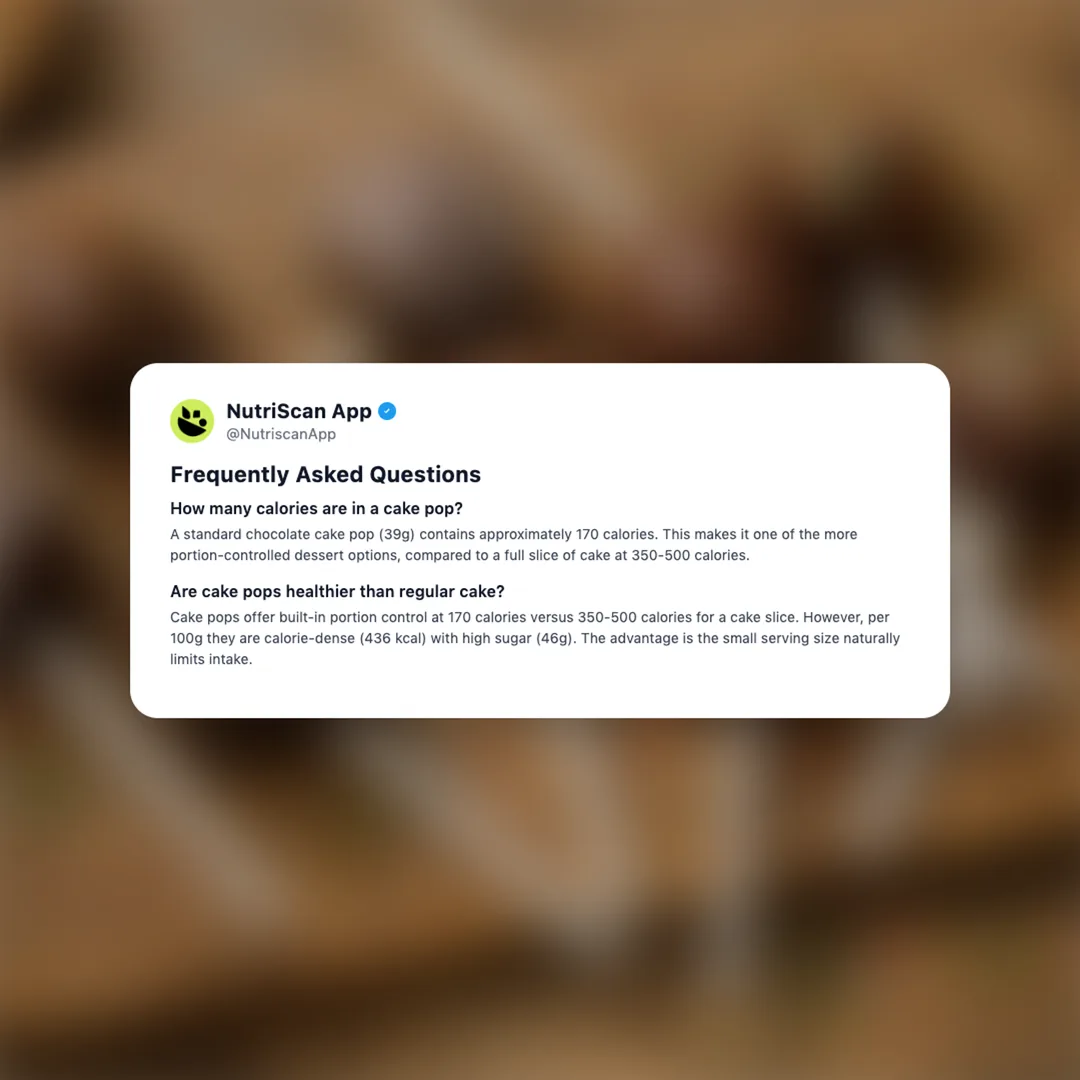Viewport: 1080px width, 1080px height.
Task: Open the @NutriscanApp handle link
Action: 281,434
